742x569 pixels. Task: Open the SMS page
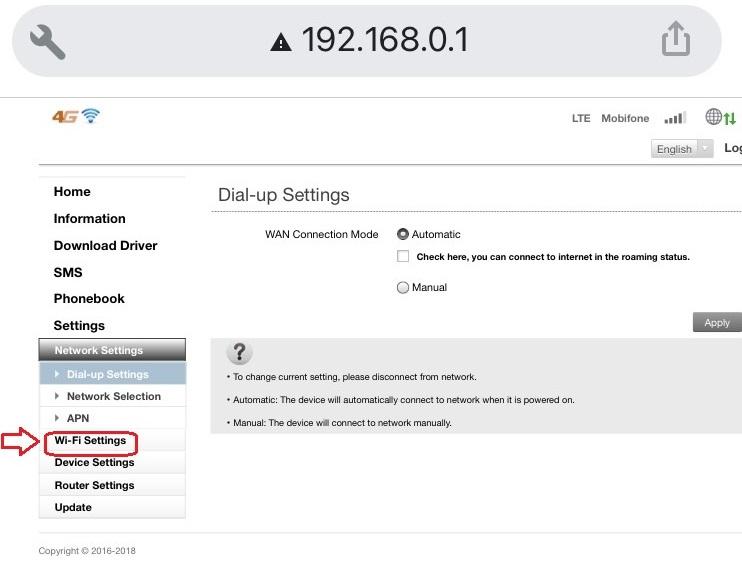(x=68, y=272)
